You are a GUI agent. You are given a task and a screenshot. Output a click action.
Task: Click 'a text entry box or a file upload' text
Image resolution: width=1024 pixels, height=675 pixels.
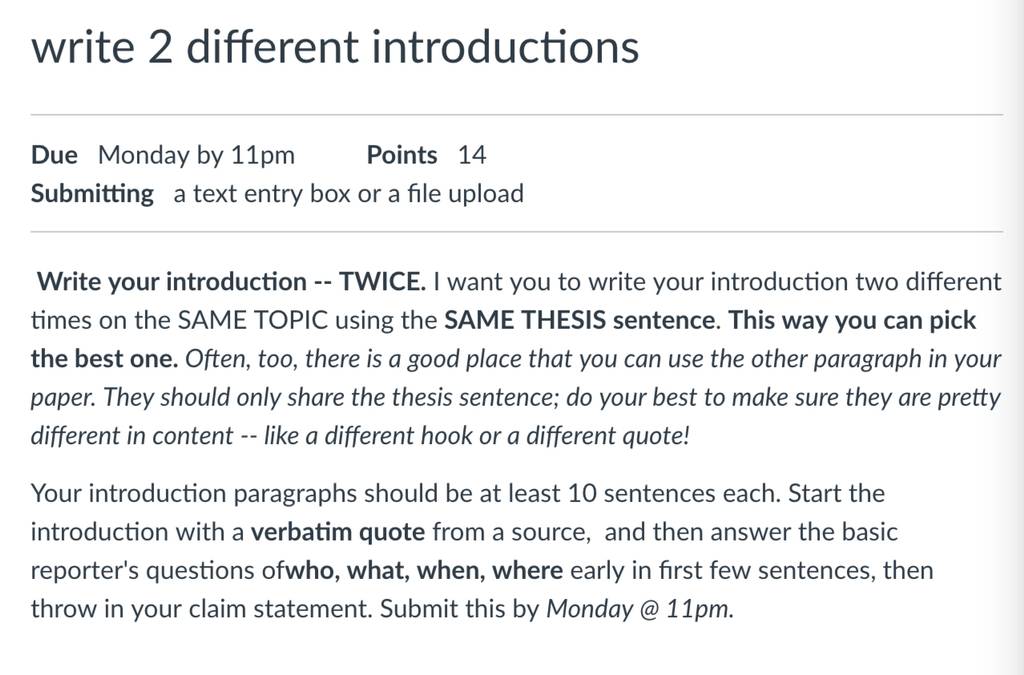pyautogui.click(x=349, y=194)
